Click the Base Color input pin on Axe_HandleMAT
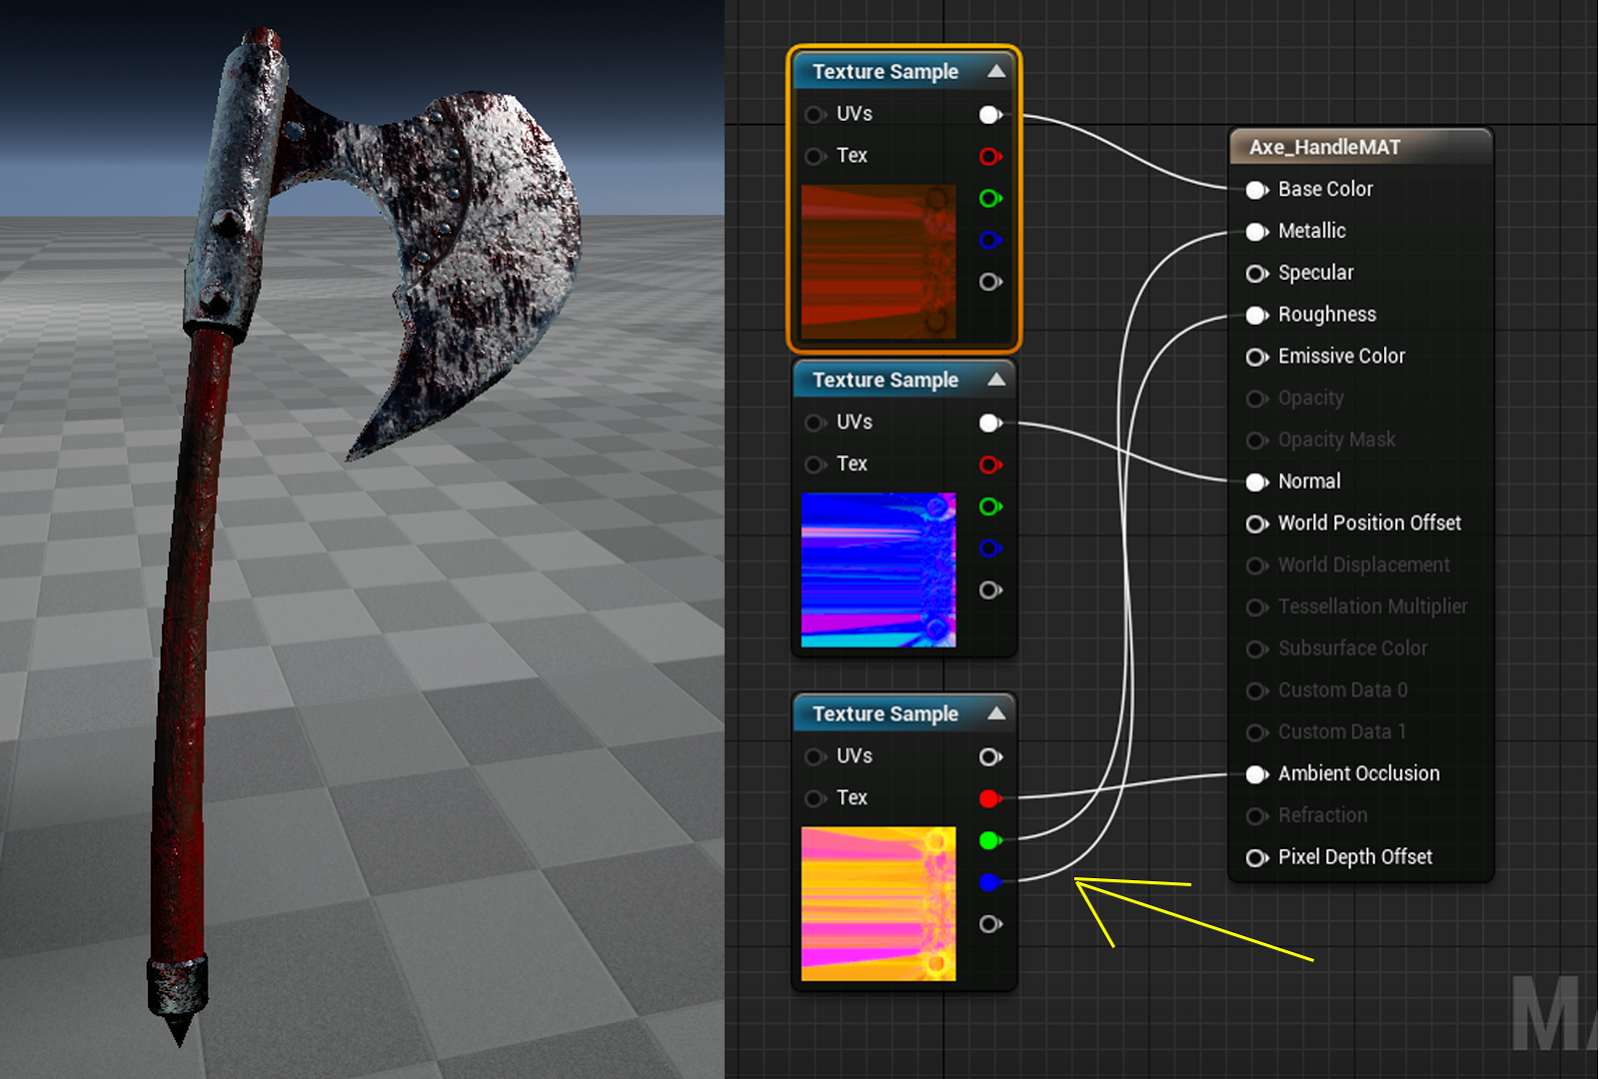Image resolution: width=1600 pixels, height=1079 pixels. 1257,190
